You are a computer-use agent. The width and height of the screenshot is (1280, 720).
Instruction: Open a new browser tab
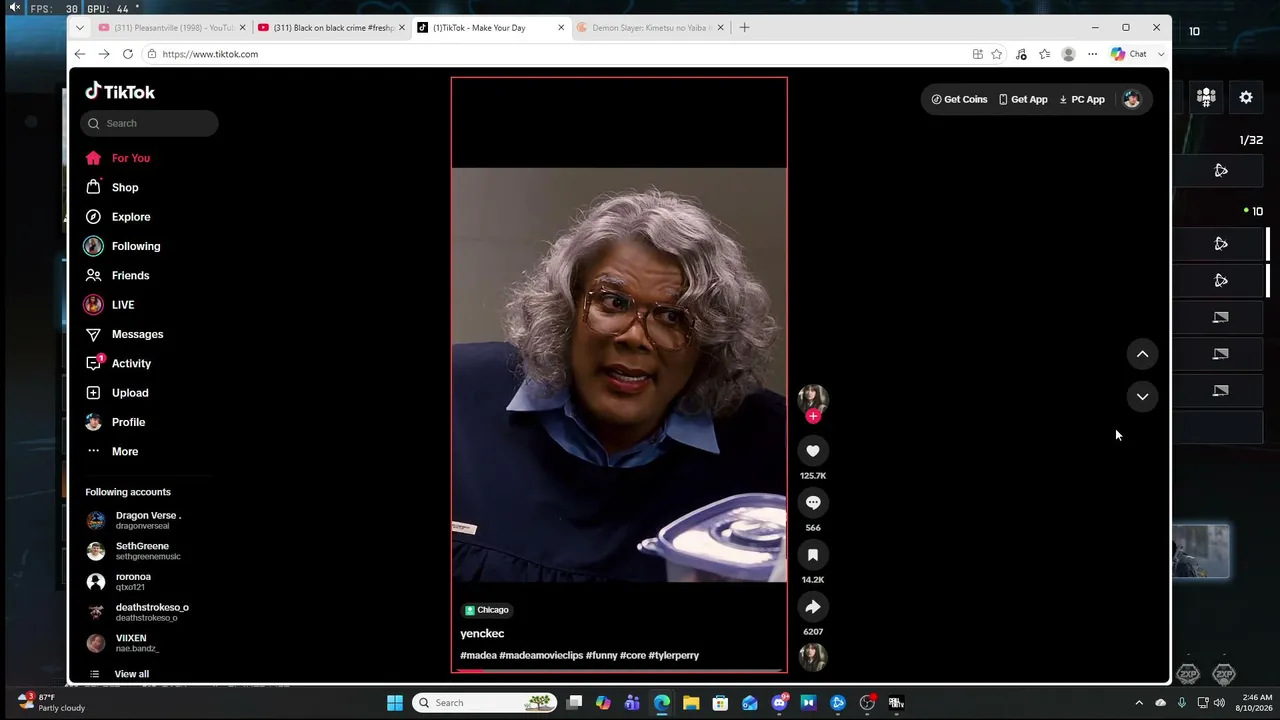(744, 28)
